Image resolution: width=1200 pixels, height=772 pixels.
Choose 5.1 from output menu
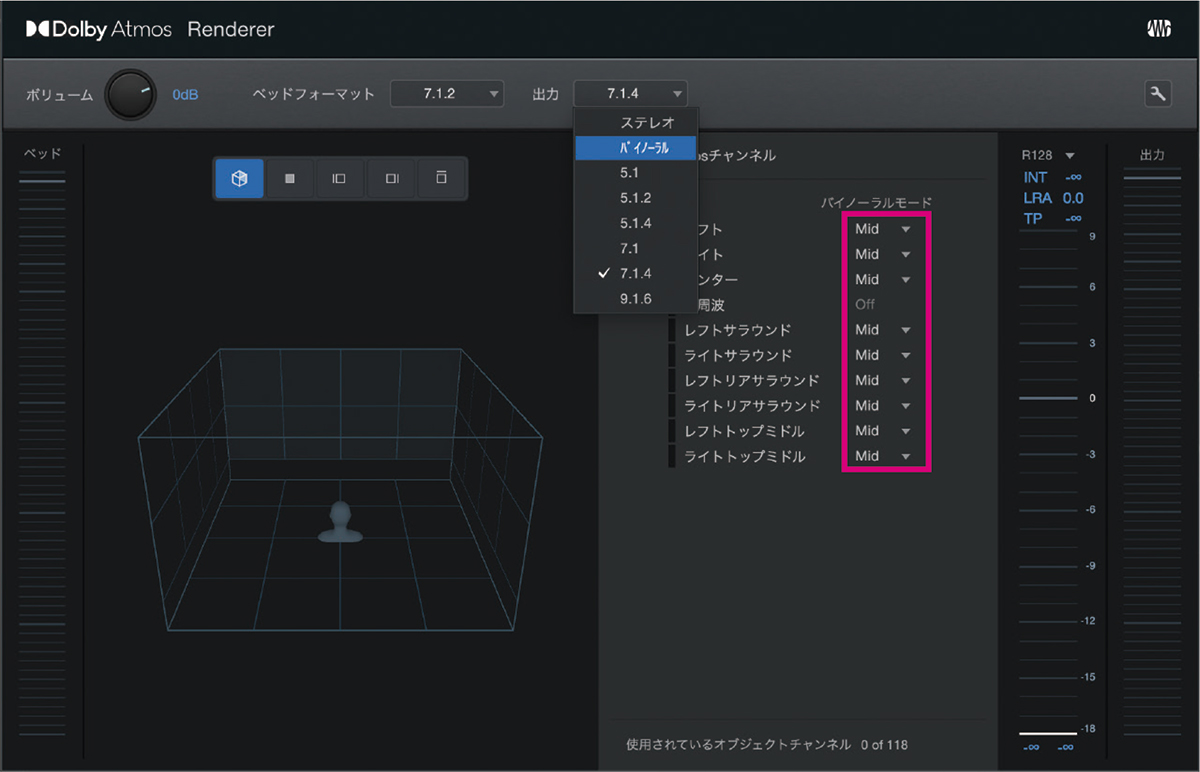(636, 173)
